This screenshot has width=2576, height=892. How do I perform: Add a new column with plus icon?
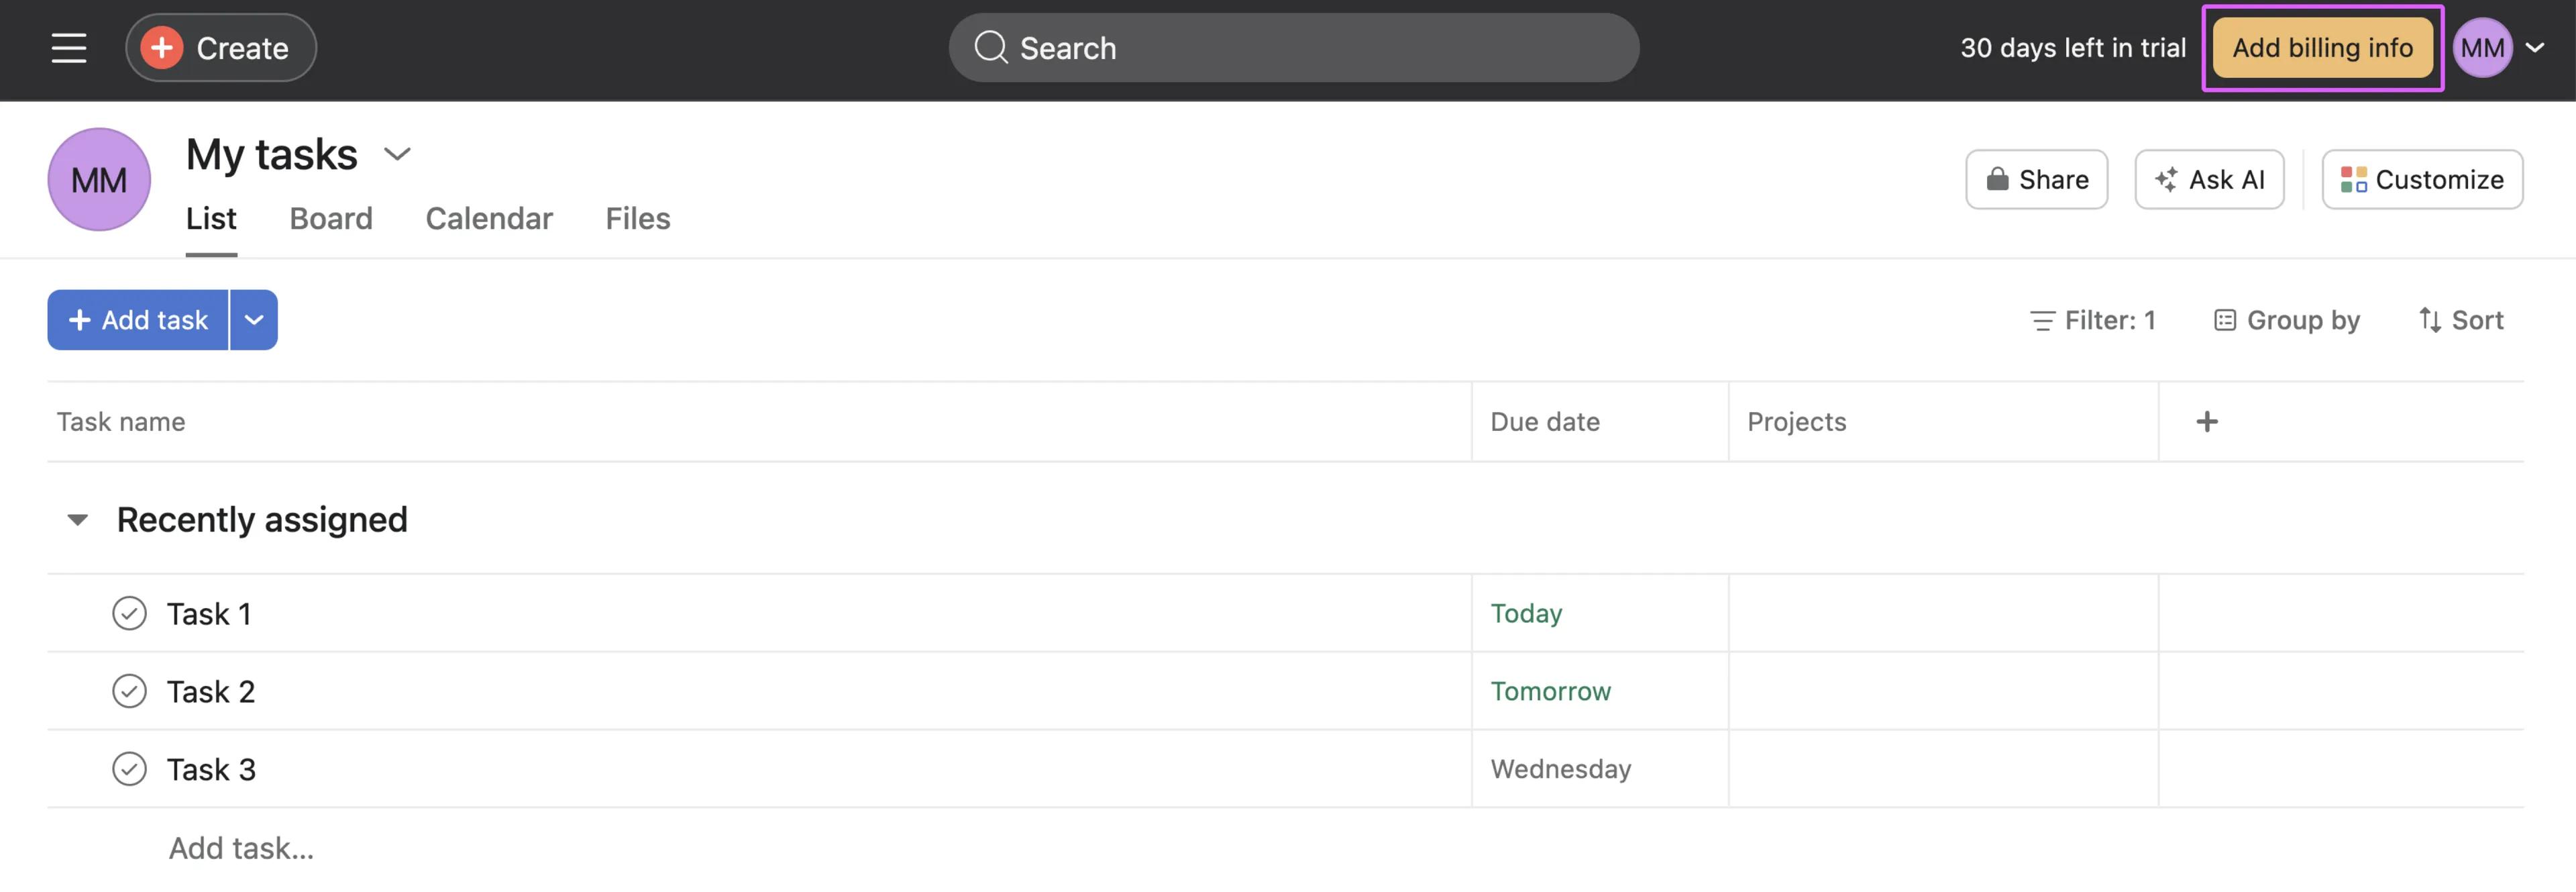[x=2206, y=422]
